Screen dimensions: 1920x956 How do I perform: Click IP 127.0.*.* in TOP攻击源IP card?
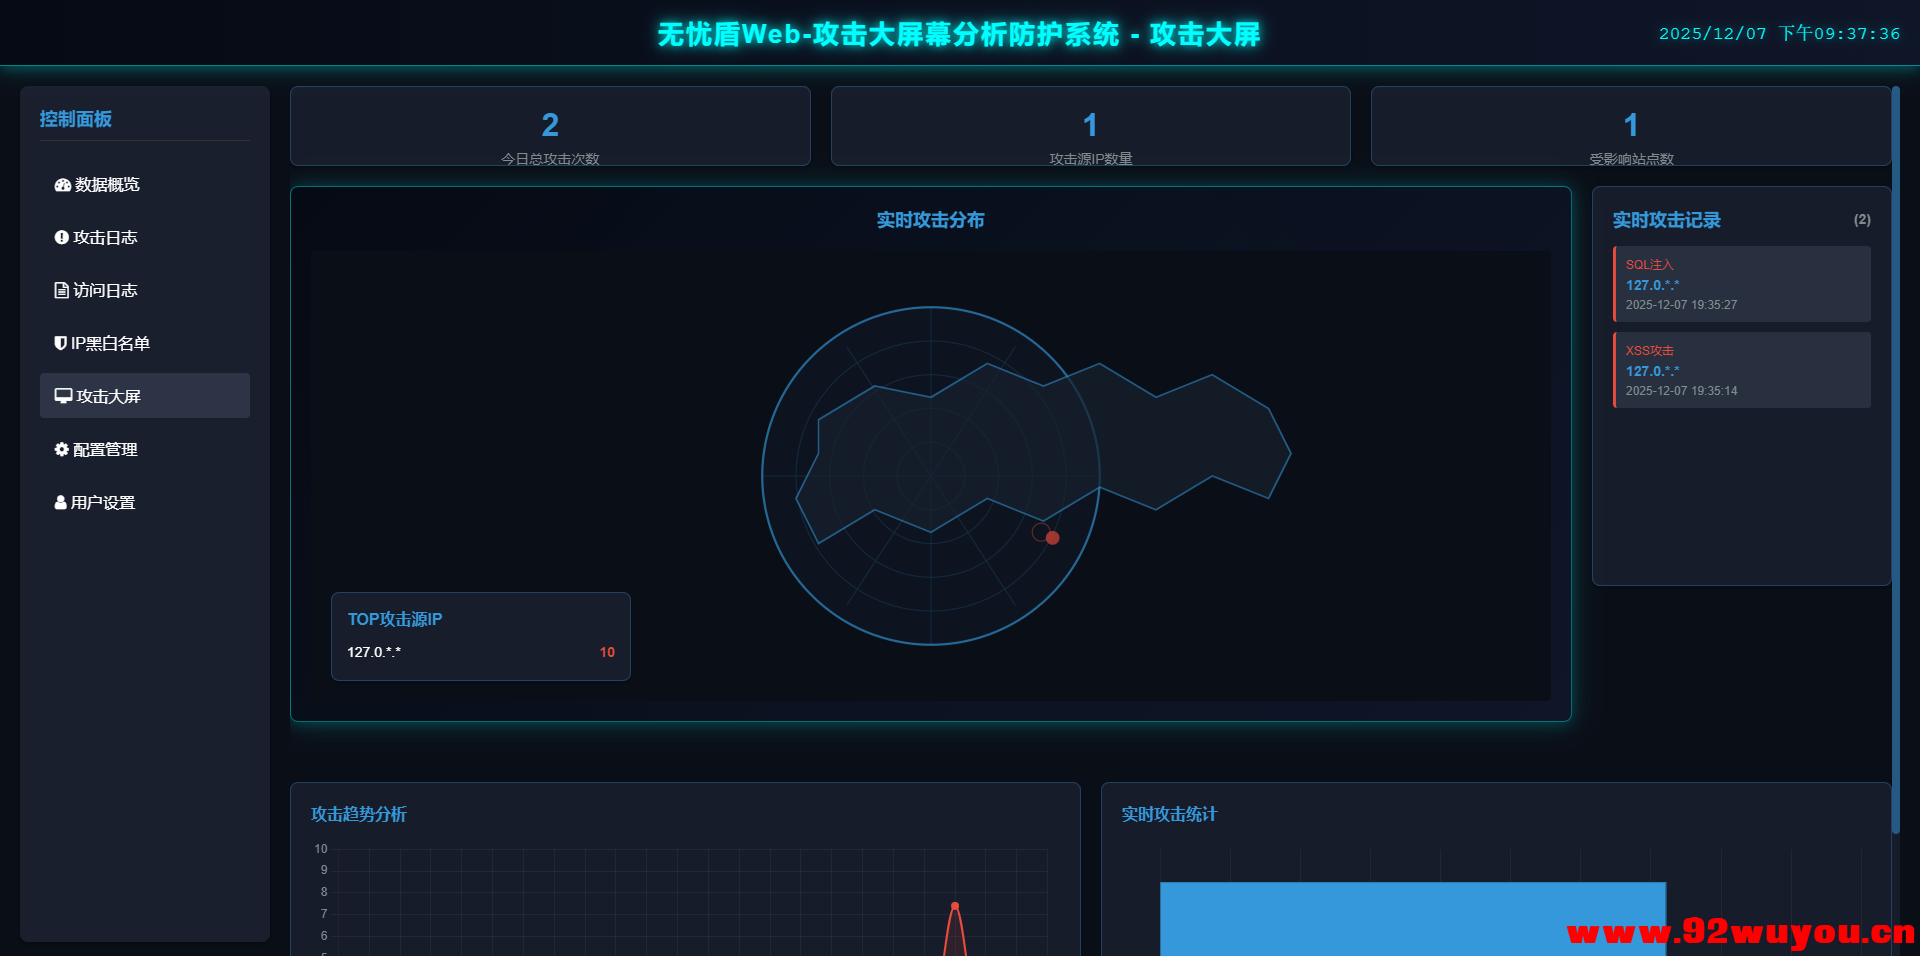373,652
